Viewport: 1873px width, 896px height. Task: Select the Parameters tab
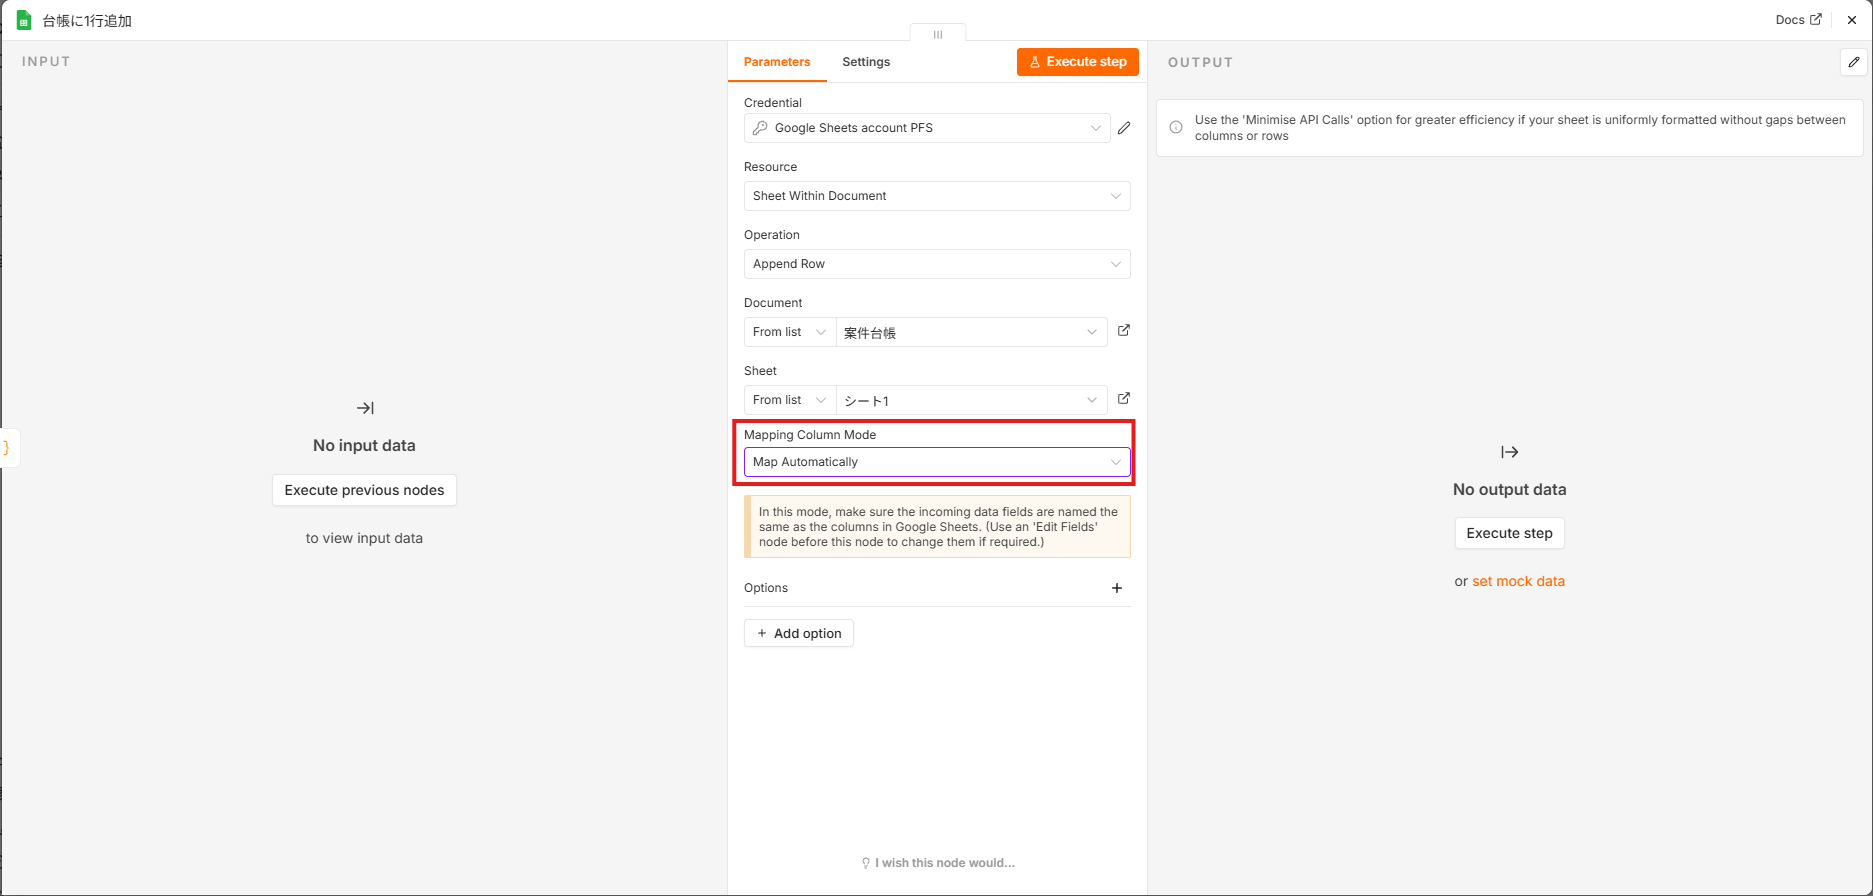pos(777,62)
